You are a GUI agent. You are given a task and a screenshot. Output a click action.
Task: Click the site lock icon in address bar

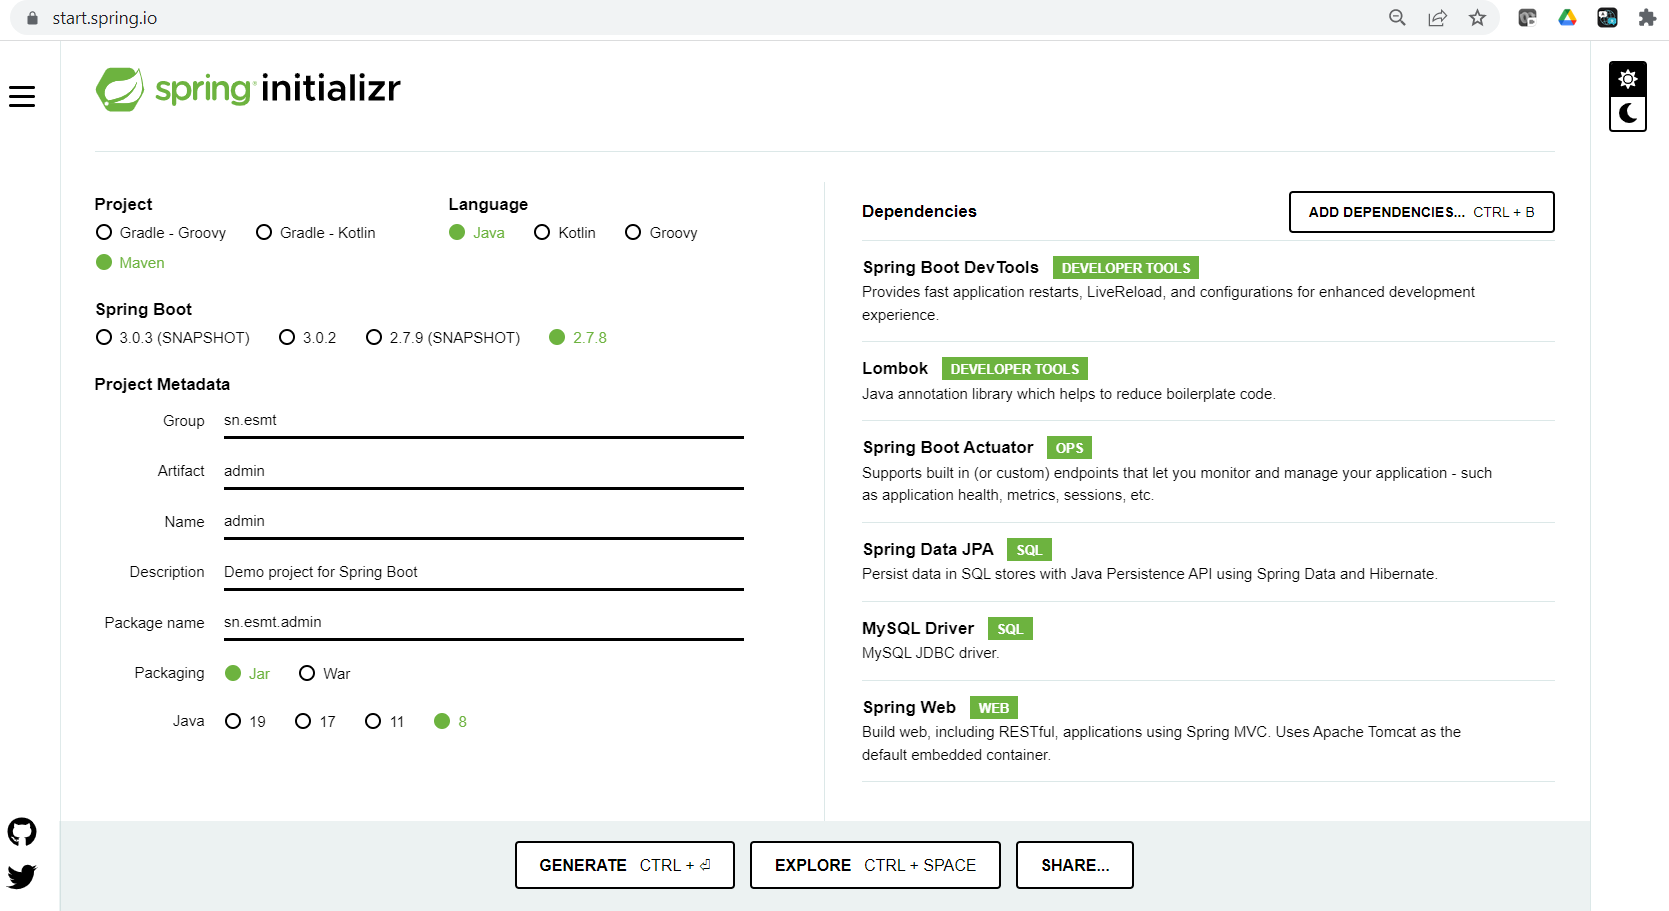click(x=32, y=18)
